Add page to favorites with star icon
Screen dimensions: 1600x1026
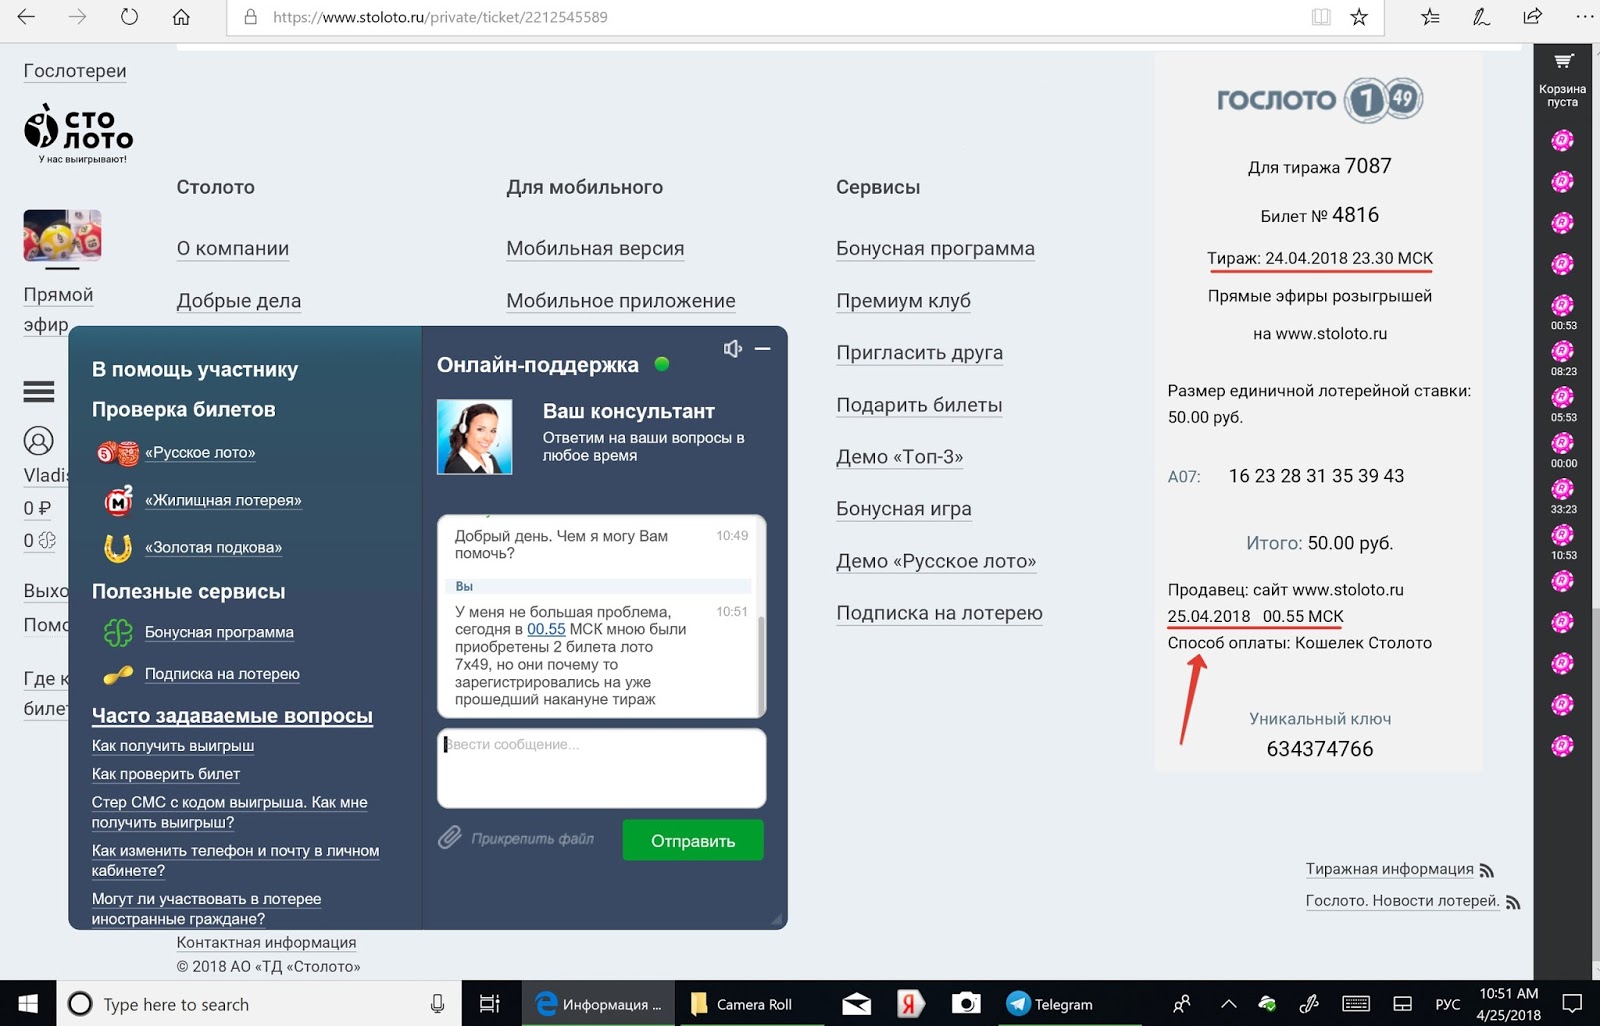[x=1359, y=17]
